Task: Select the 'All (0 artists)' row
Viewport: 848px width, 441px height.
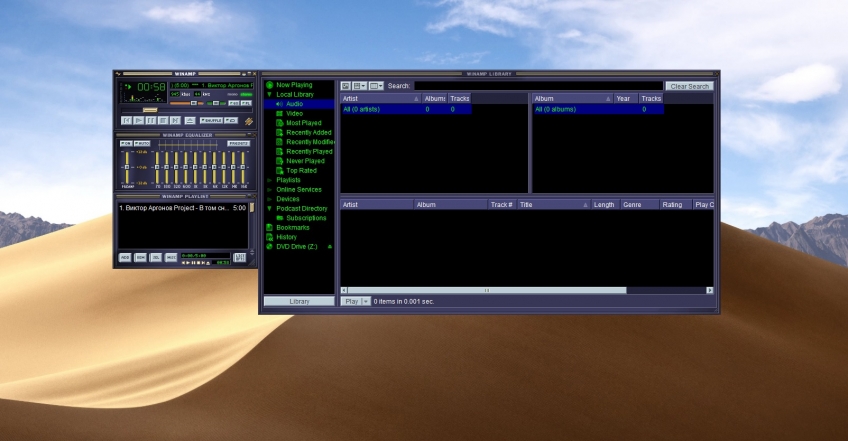Action: tap(406, 109)
